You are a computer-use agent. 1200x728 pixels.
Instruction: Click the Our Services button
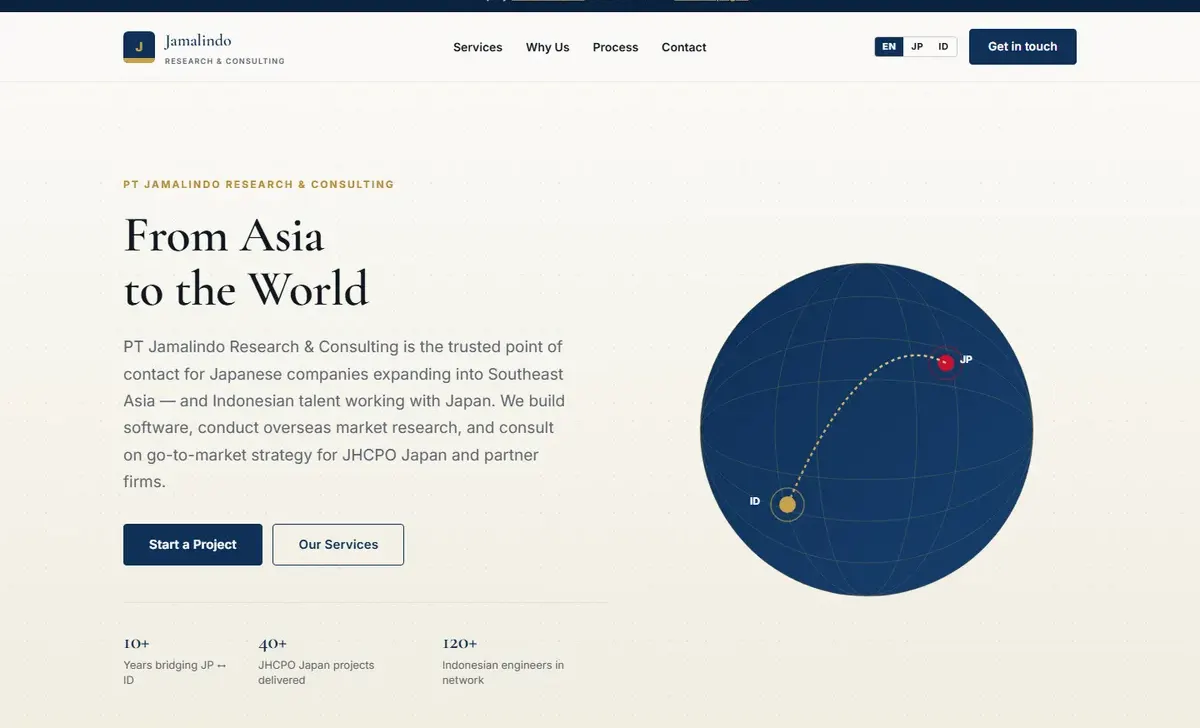coord(338,545)
